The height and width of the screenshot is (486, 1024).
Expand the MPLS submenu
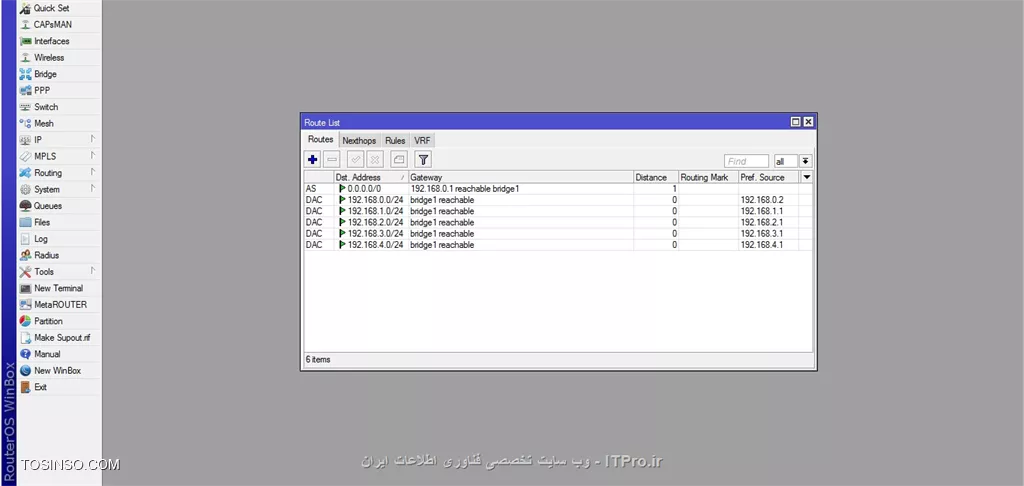point(59,156)
